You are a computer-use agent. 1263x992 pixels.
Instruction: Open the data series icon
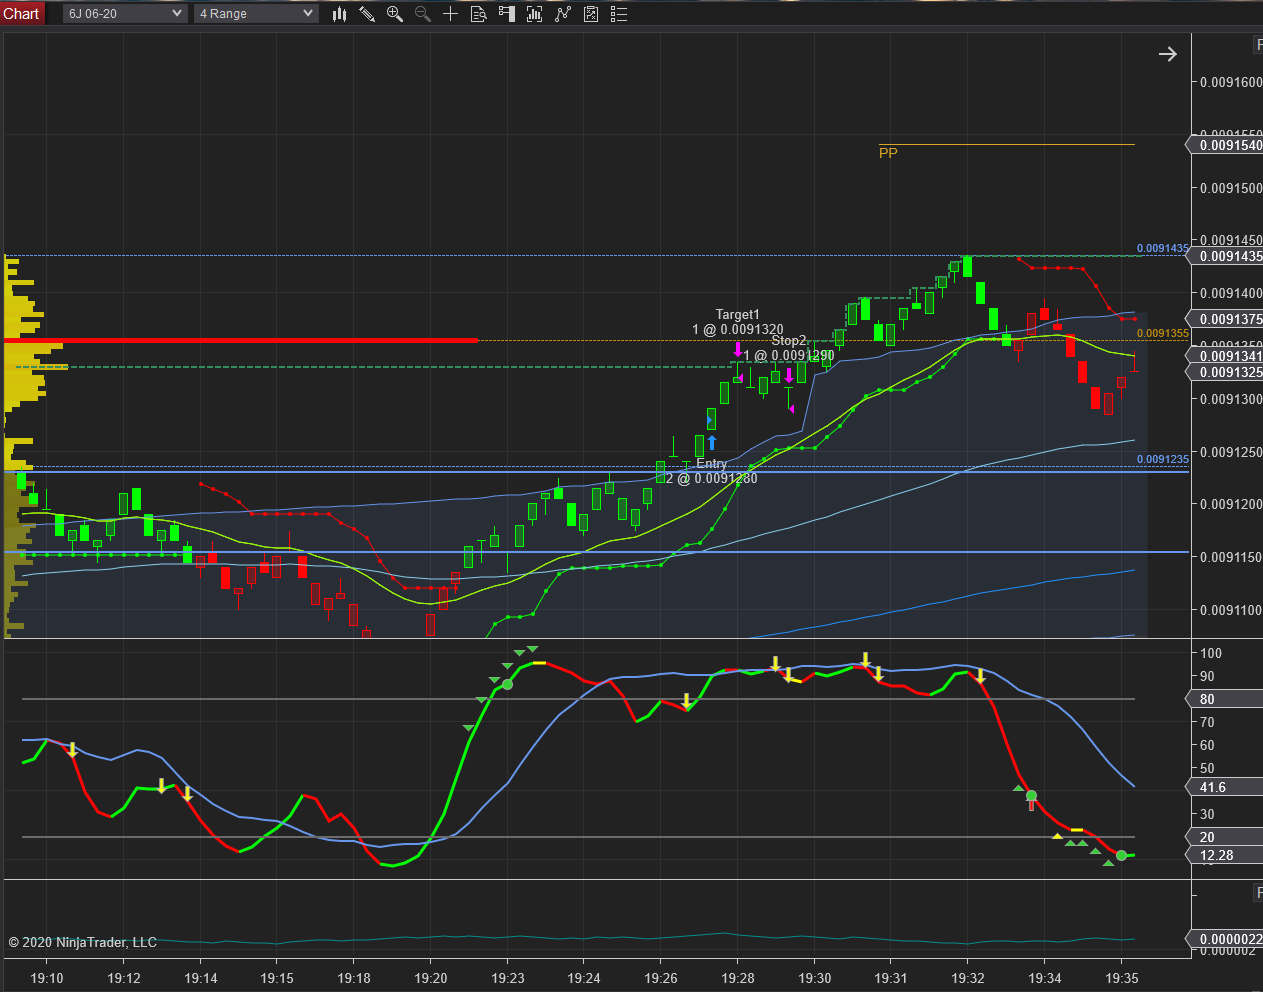point(535,13)
